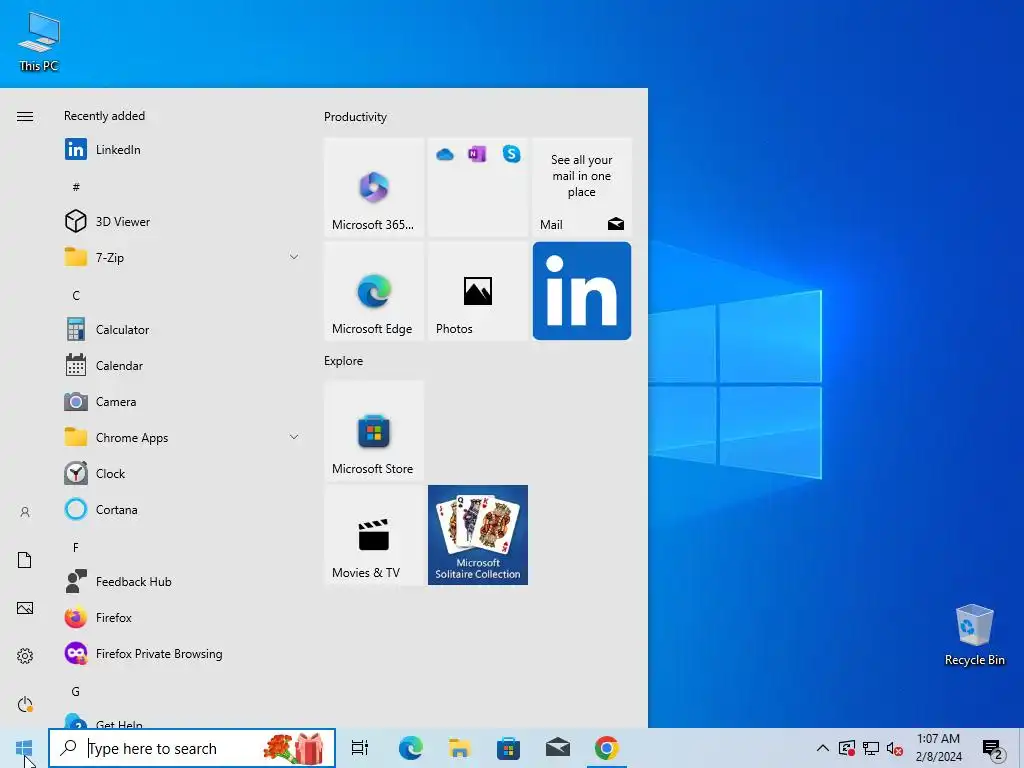
Task: Click the letter F section header
Action: point(76,547)
